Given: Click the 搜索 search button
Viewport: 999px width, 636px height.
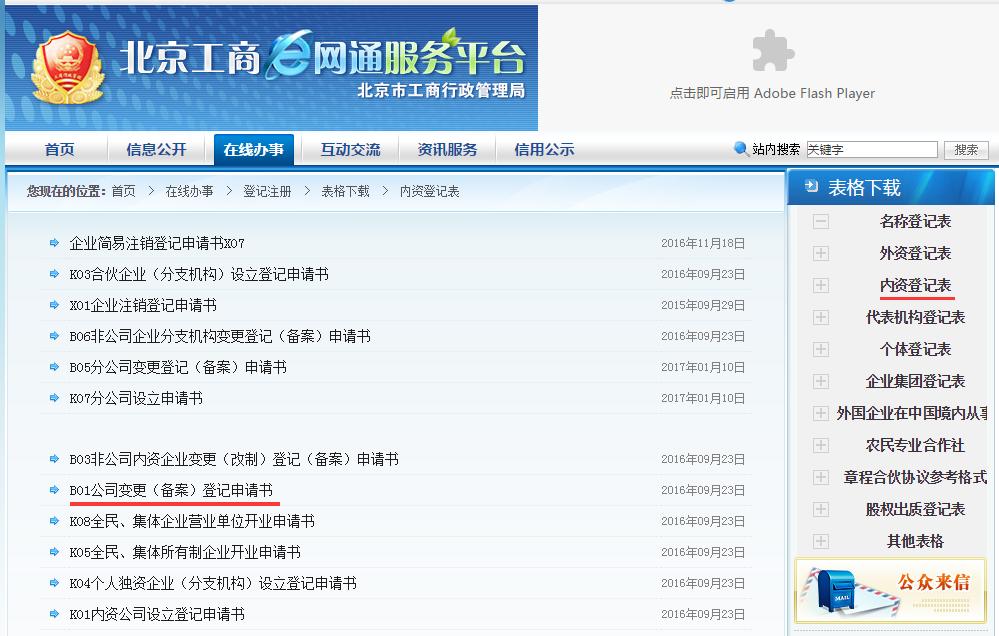Looking at the screenshot, I should (x=963, y=148).
